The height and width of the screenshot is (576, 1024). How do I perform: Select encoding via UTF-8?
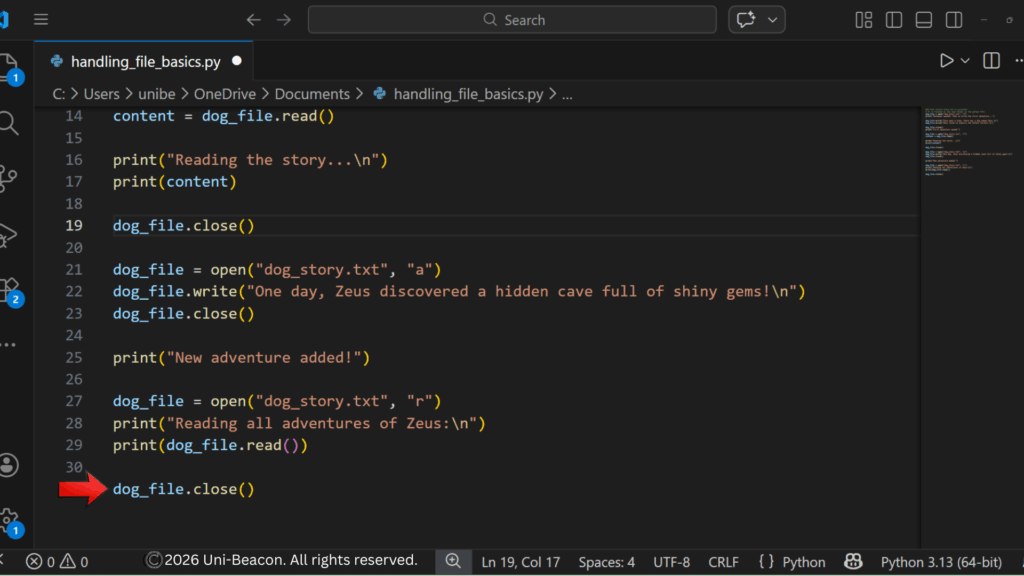click(x=671, y=562)
